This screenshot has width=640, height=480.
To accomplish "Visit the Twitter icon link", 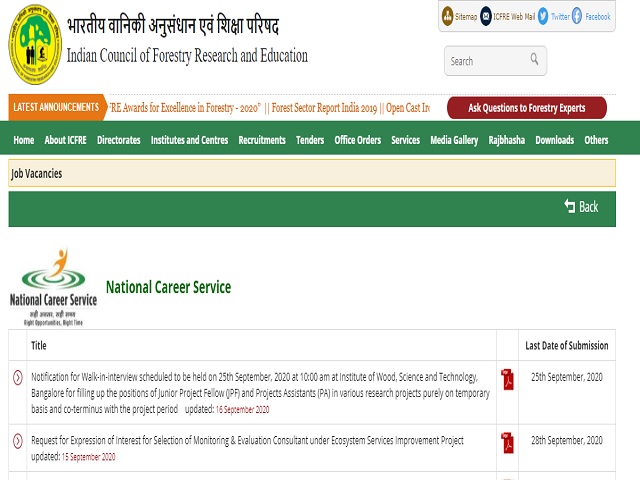I will pyautogui.click(x=543, y=16).
